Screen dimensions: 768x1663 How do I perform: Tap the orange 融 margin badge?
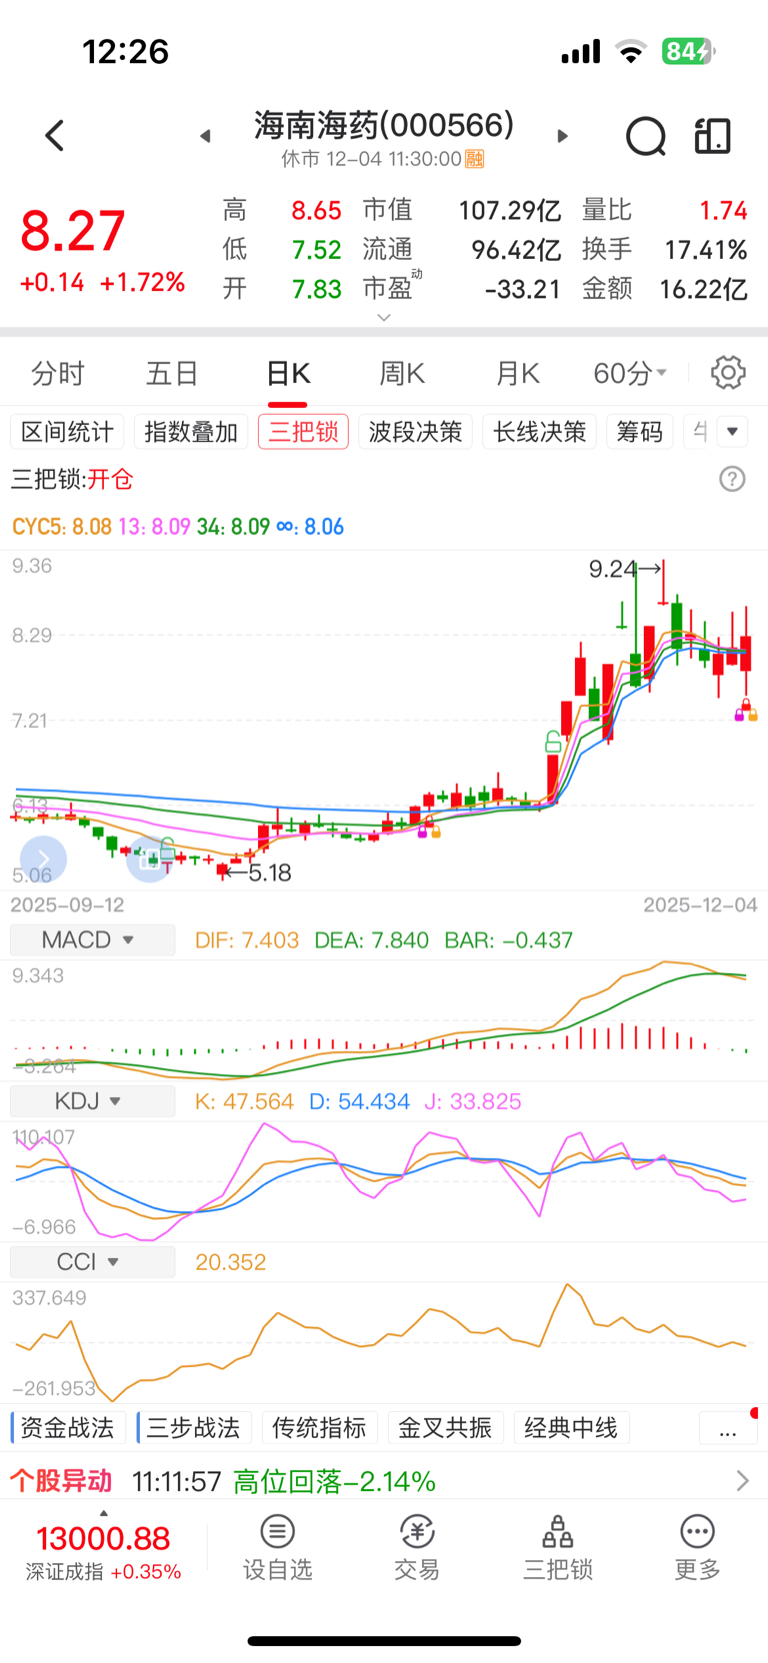click(x=475, y=159)
